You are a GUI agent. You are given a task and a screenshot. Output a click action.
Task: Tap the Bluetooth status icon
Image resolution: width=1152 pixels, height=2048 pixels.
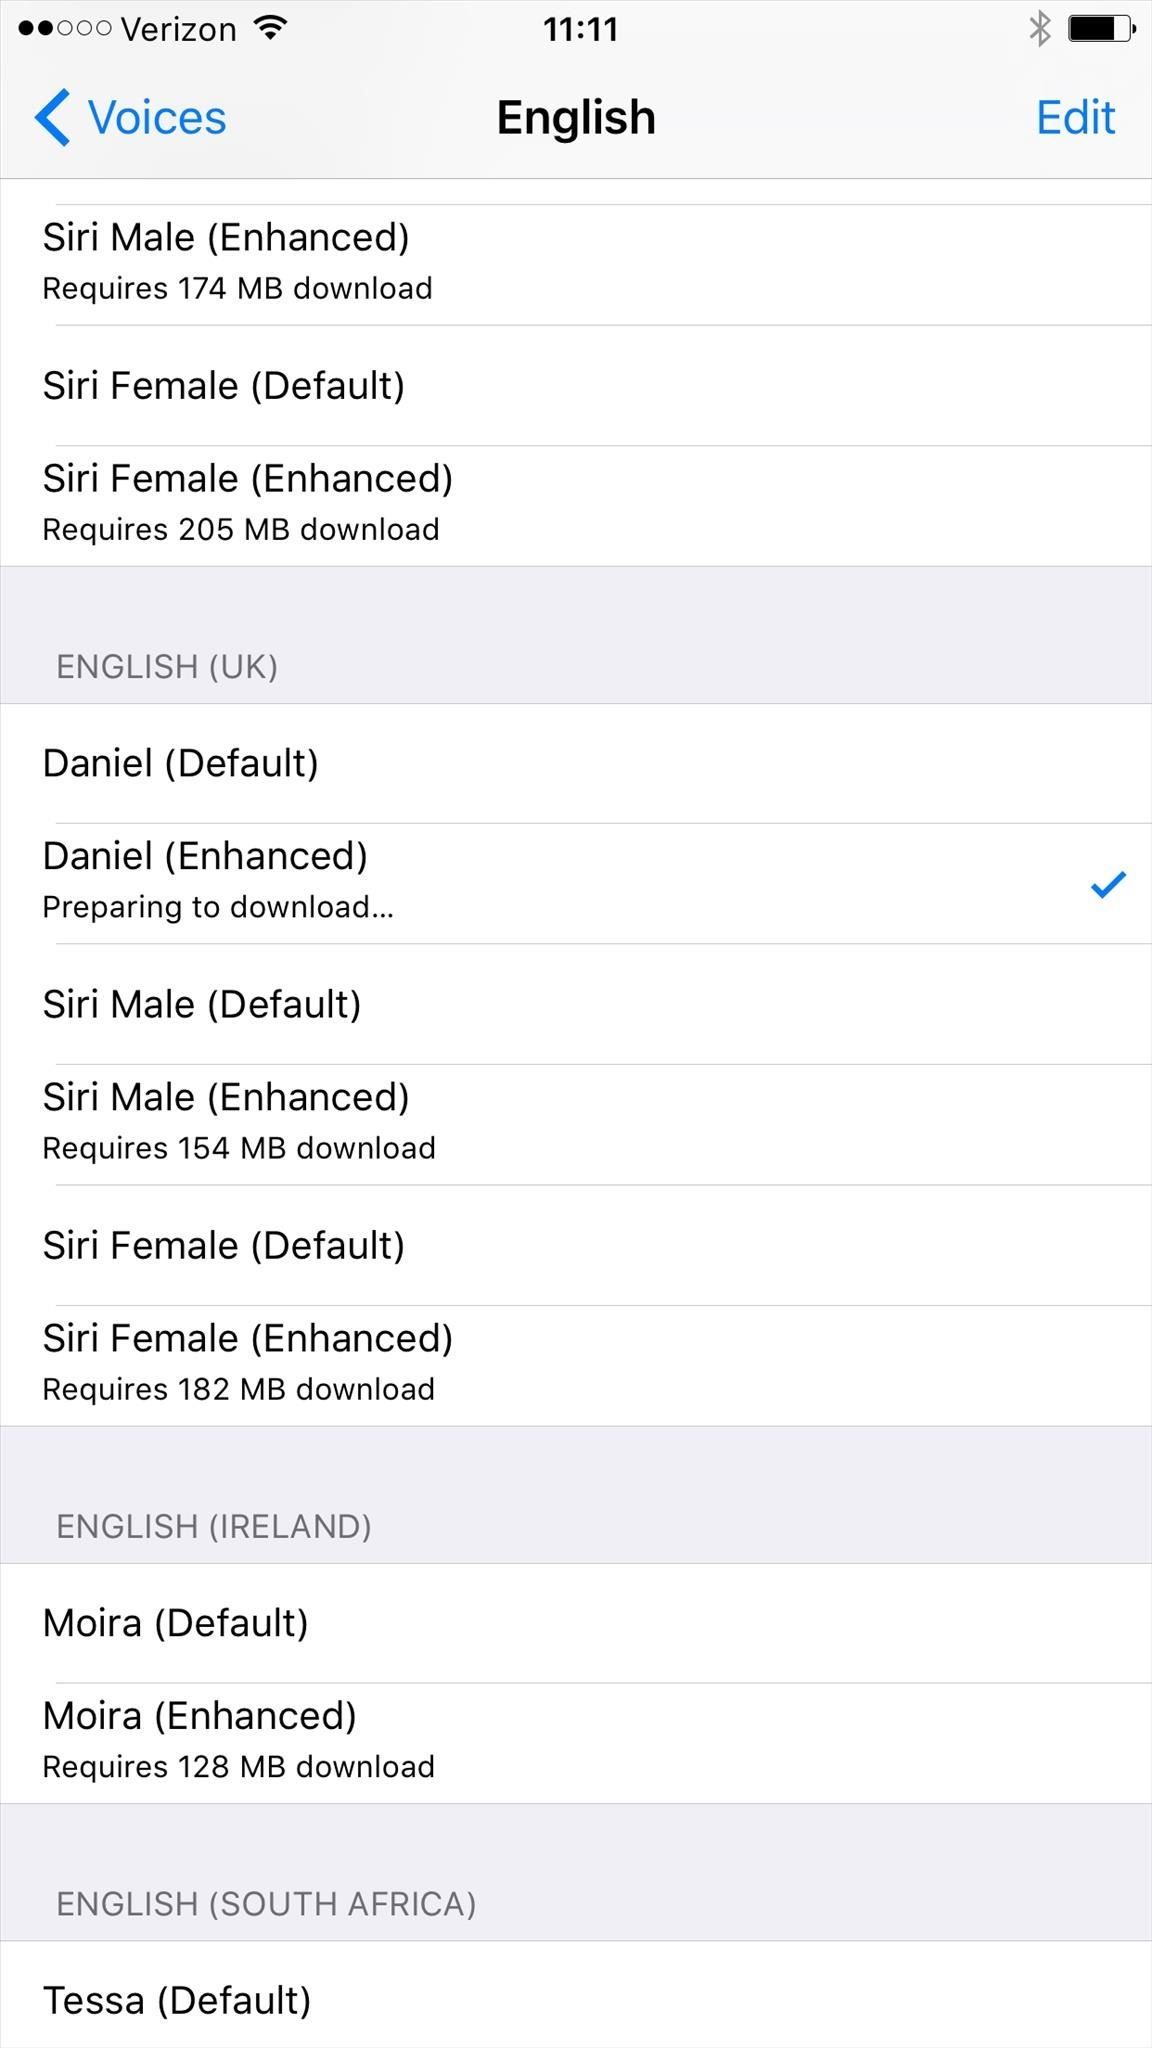click(1040, 28)
